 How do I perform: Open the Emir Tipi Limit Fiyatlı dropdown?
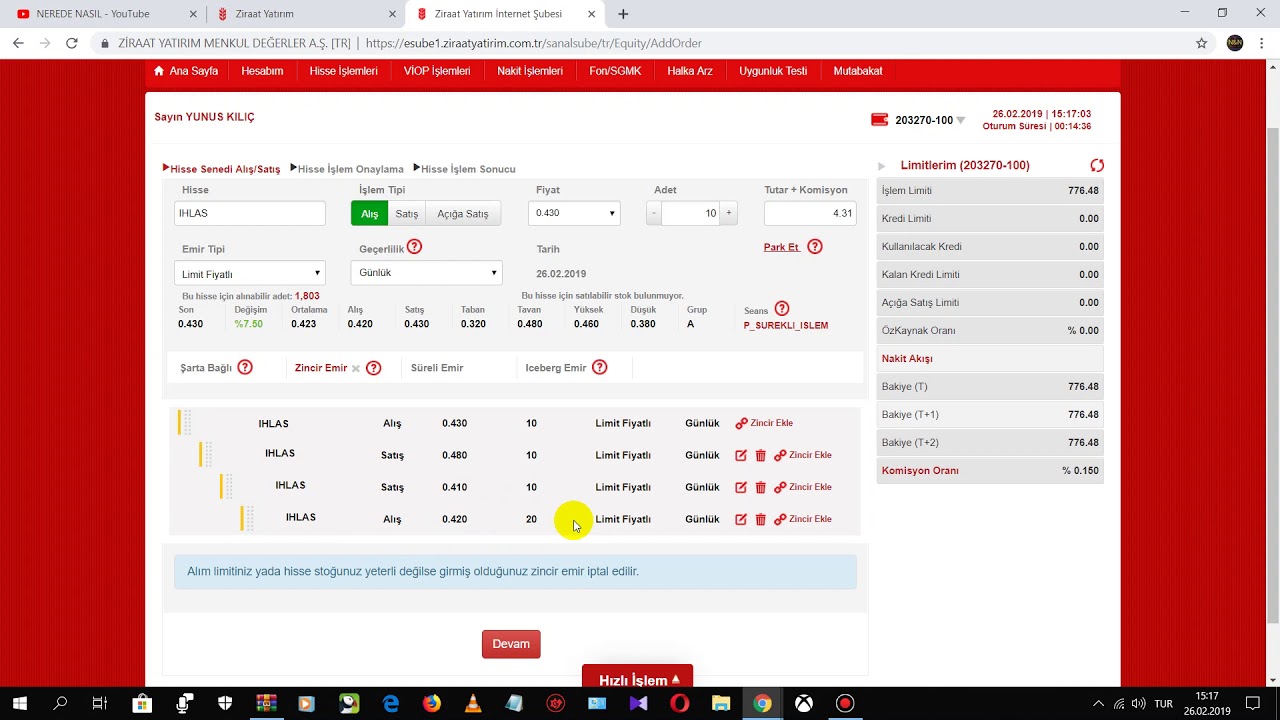(x=250, y=273)
